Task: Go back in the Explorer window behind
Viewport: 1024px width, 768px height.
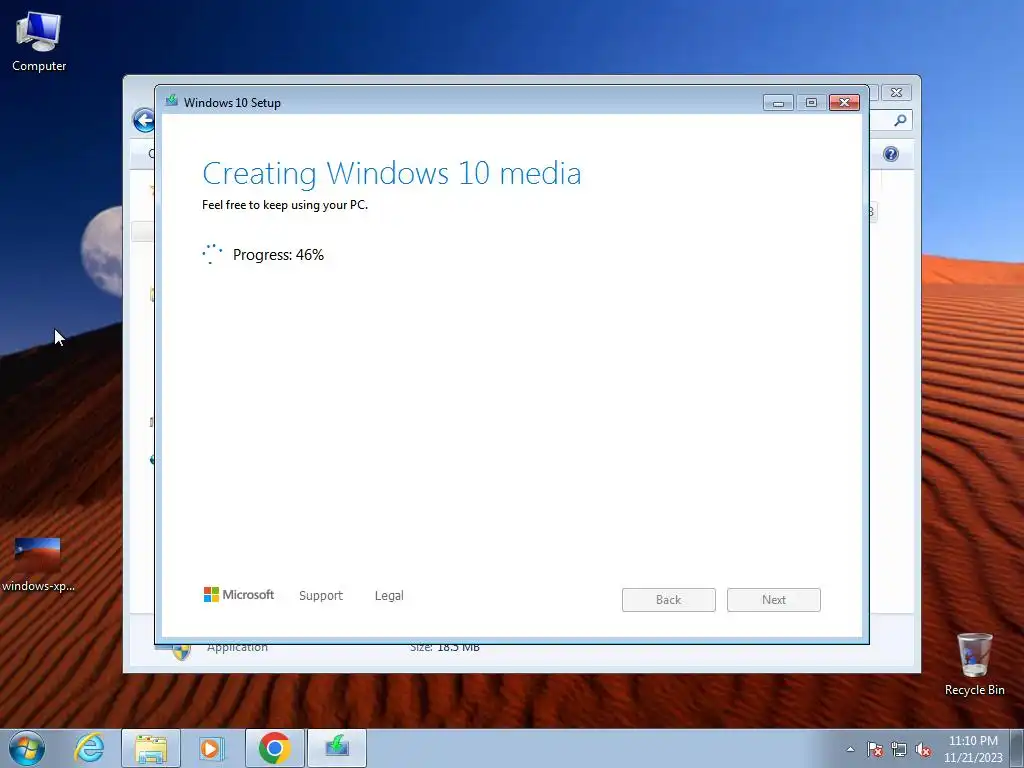Action: [x=144, y=120]
